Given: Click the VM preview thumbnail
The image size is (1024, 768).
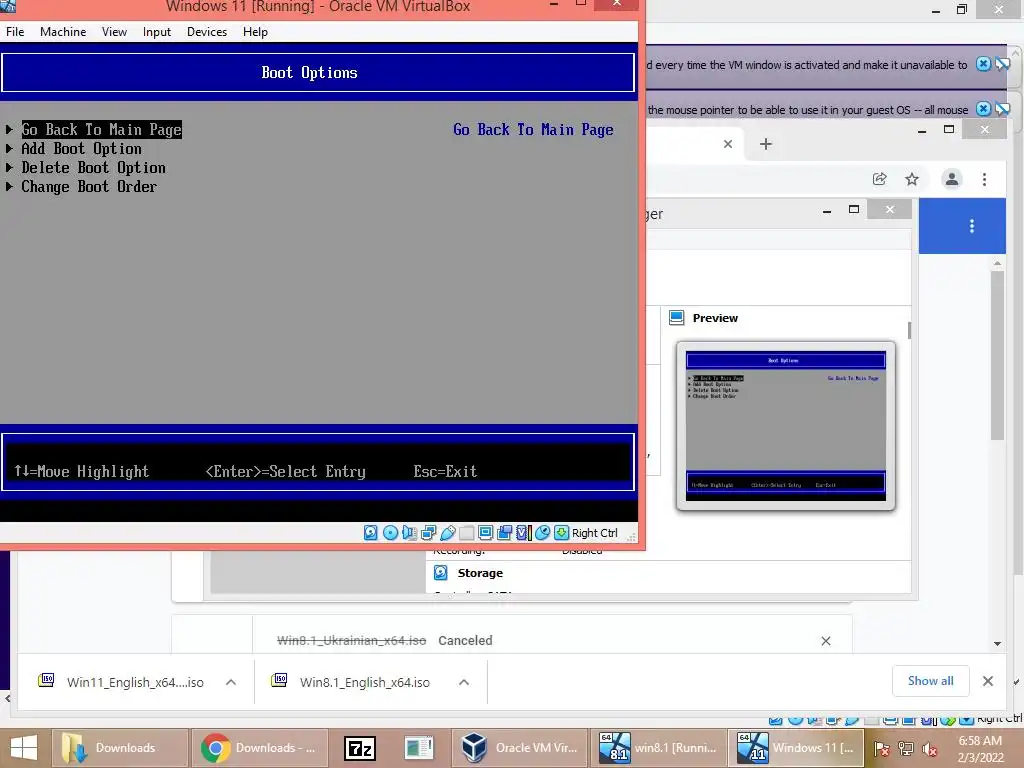Looking at the screenshot, I should (786, 426).
